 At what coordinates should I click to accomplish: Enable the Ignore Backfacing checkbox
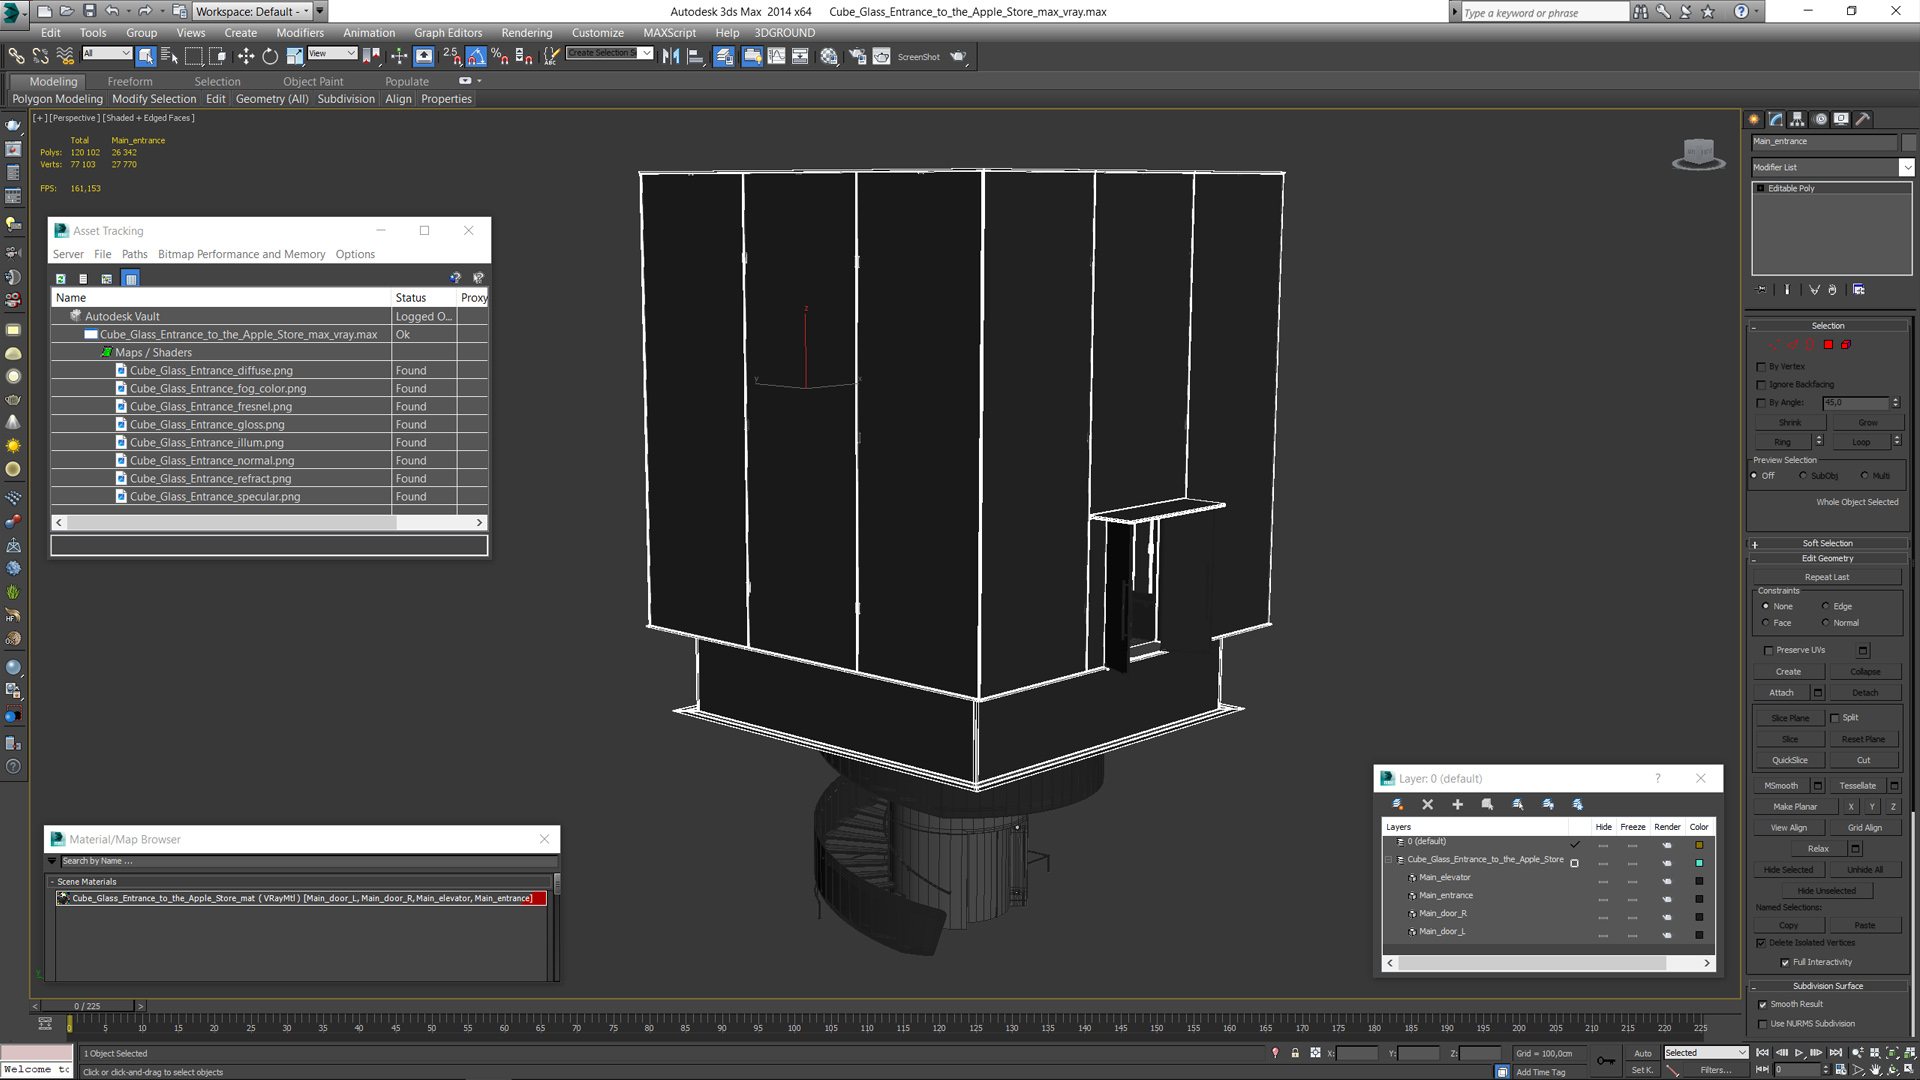tap(1761, 385)
